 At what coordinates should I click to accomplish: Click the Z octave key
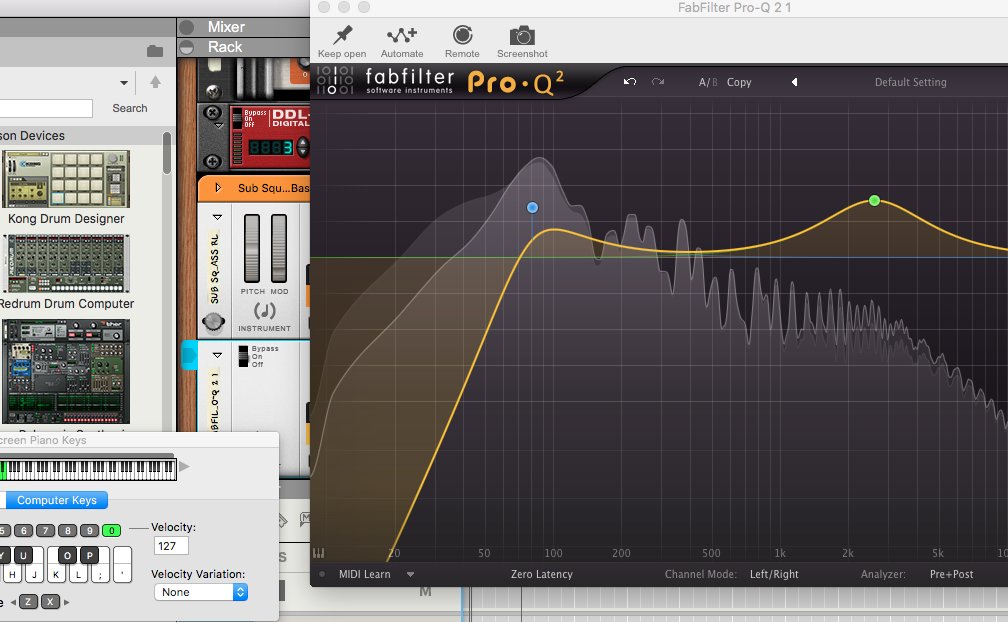tap(28, 601)
